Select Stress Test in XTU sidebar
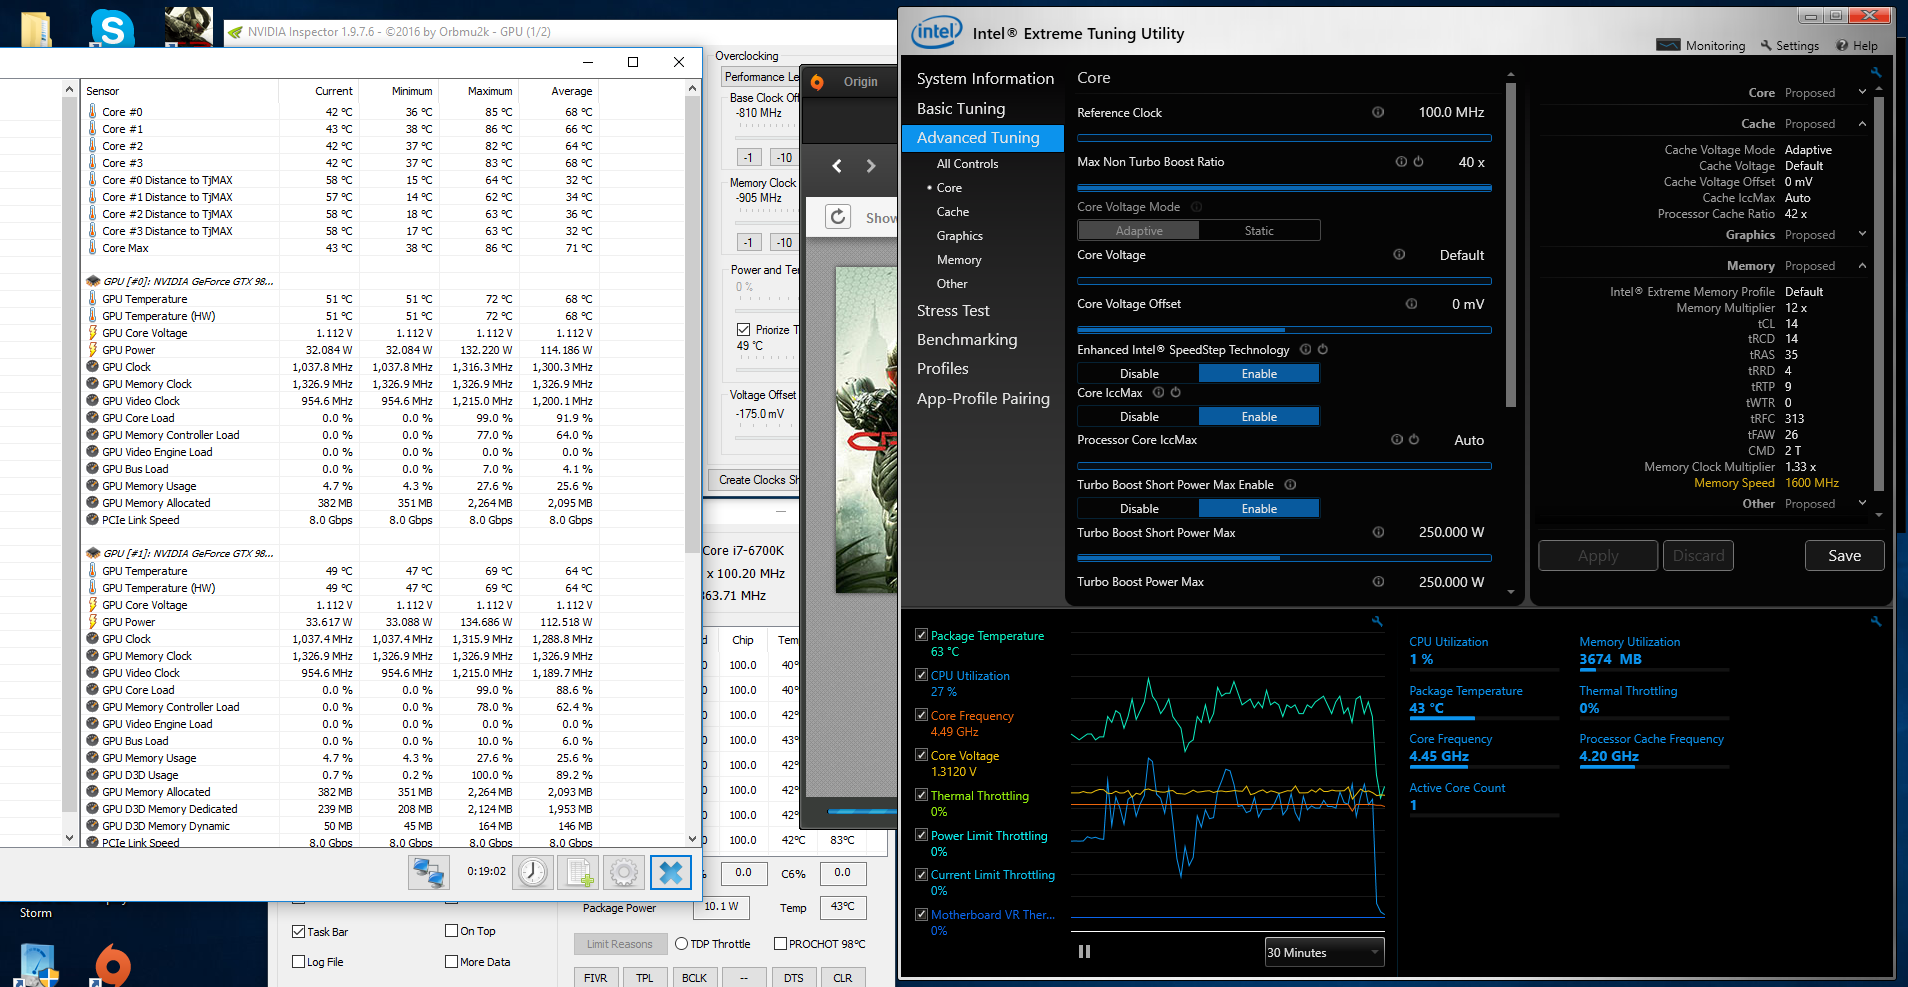The width and height of the screenshot is (1908, 987). point(953,310)
